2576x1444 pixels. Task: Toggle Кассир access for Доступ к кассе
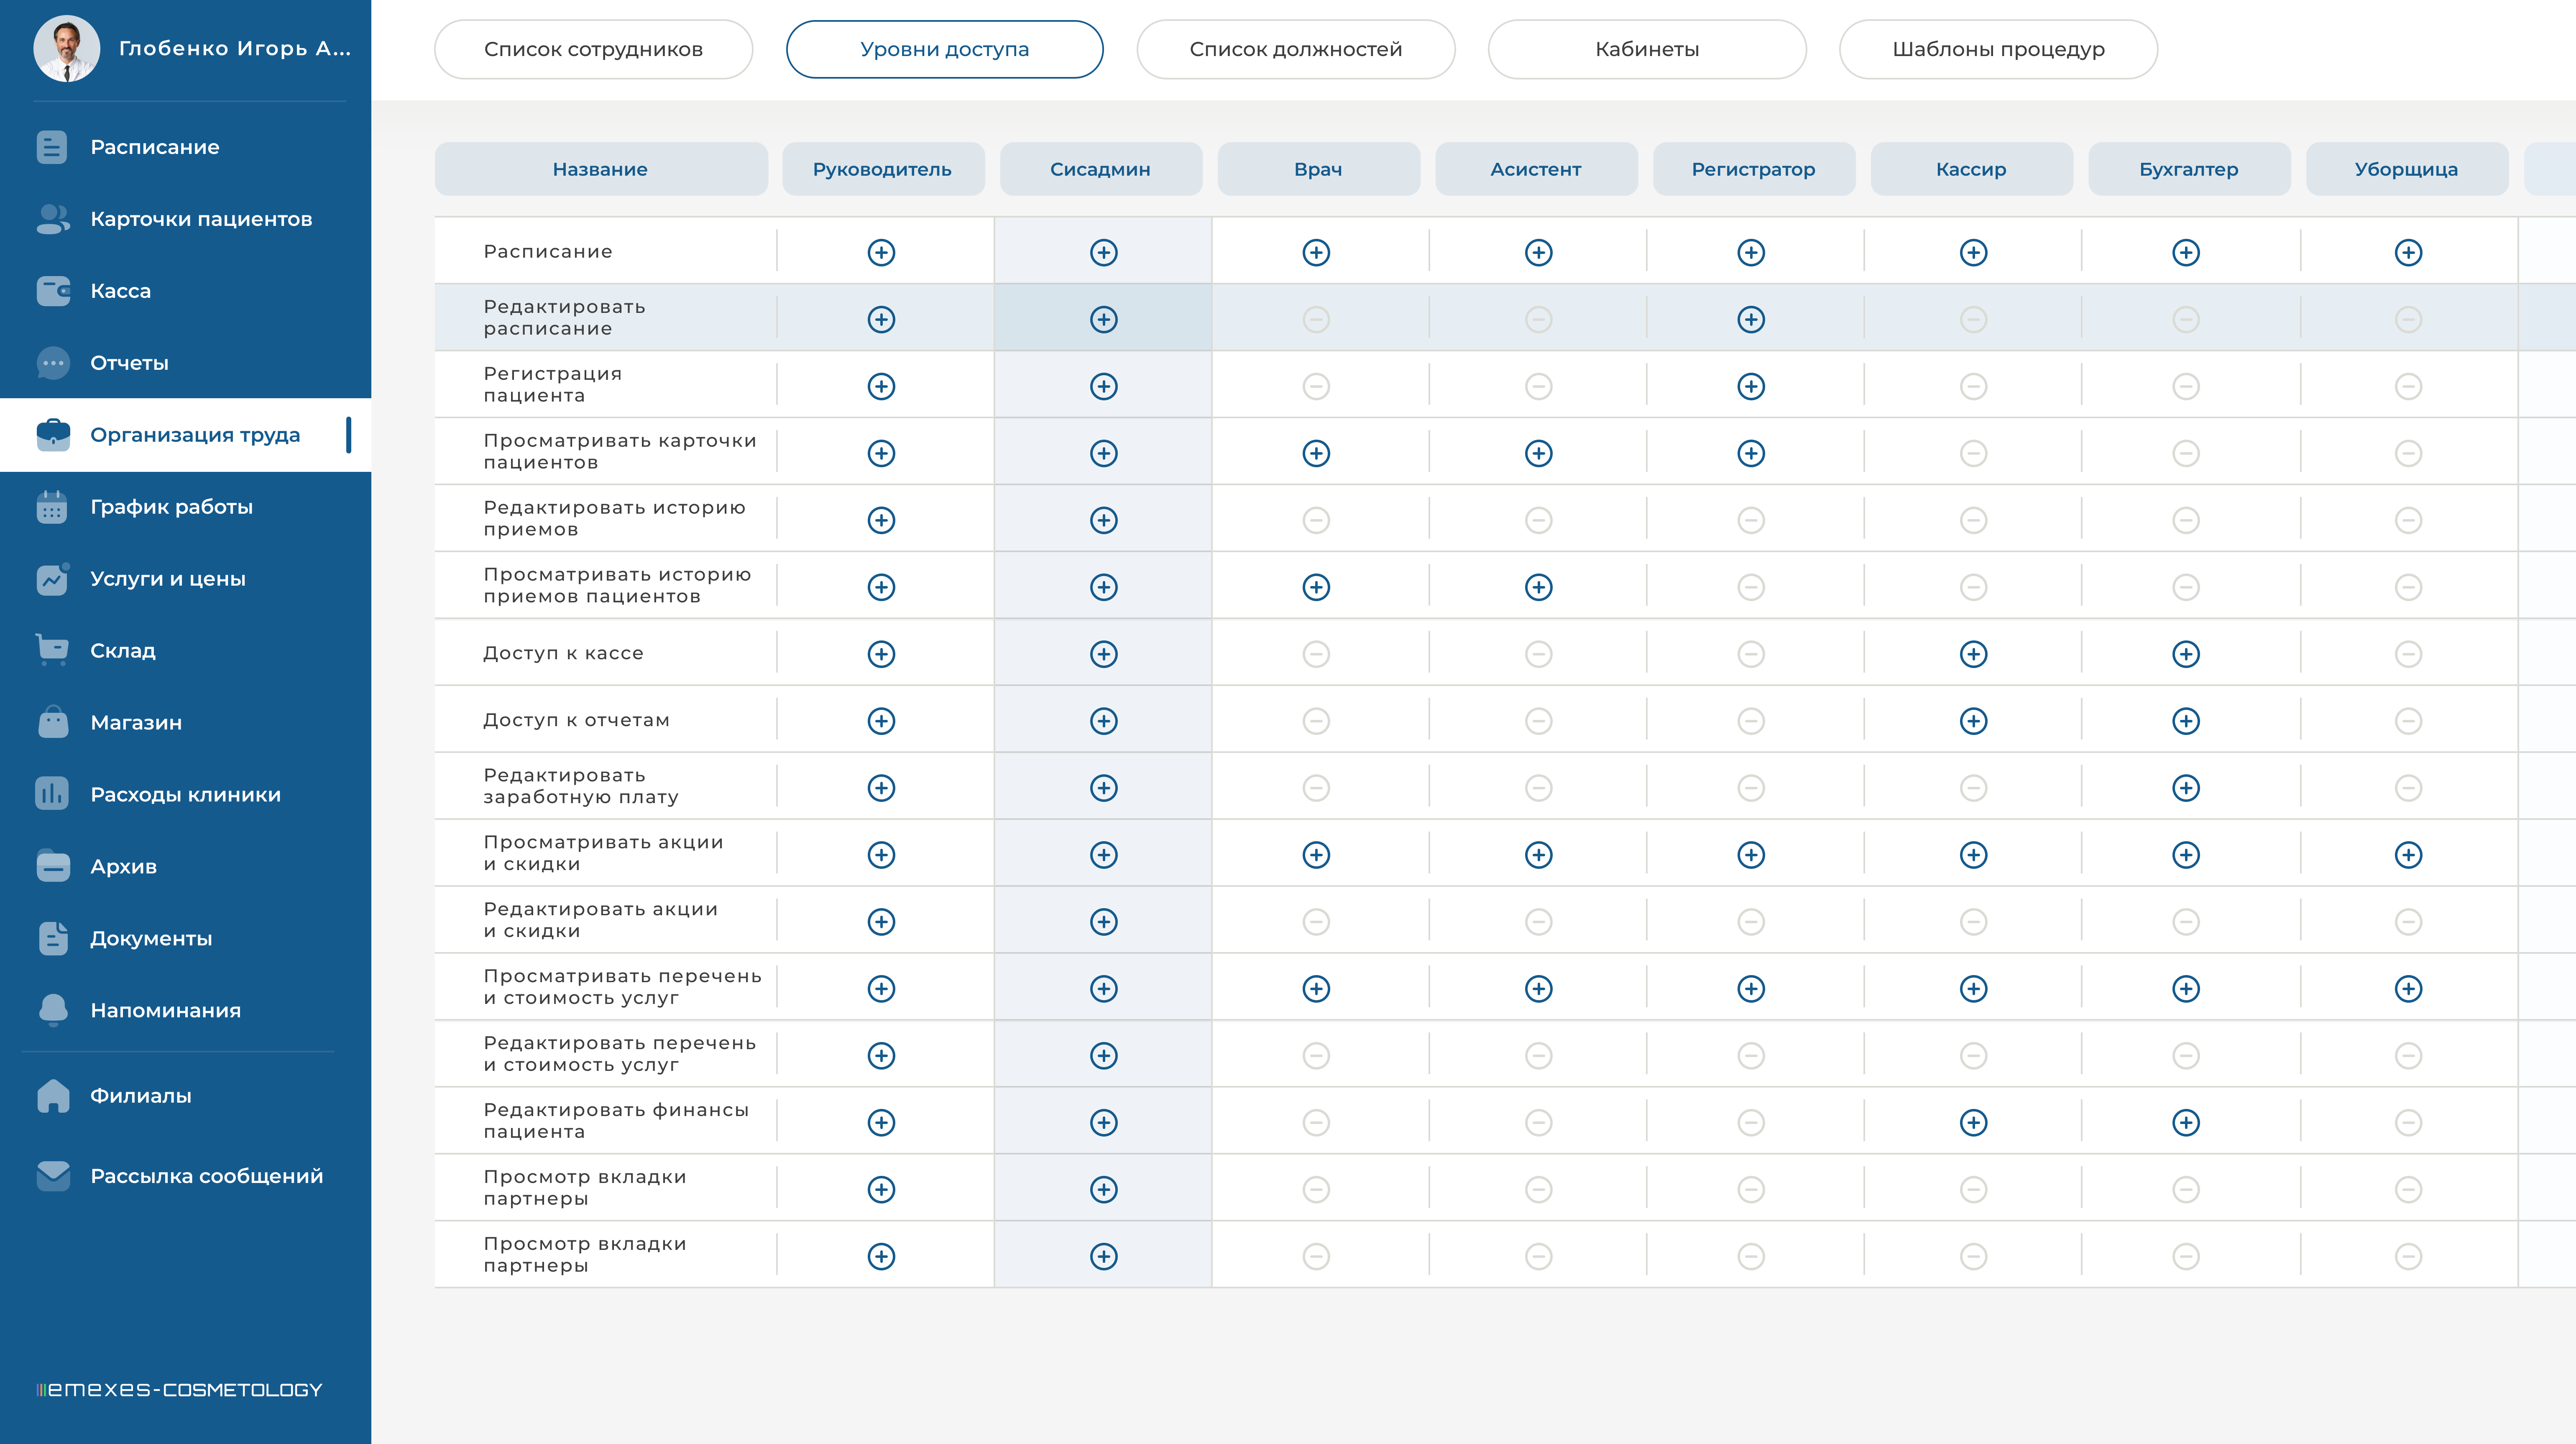coord(1973,654)
